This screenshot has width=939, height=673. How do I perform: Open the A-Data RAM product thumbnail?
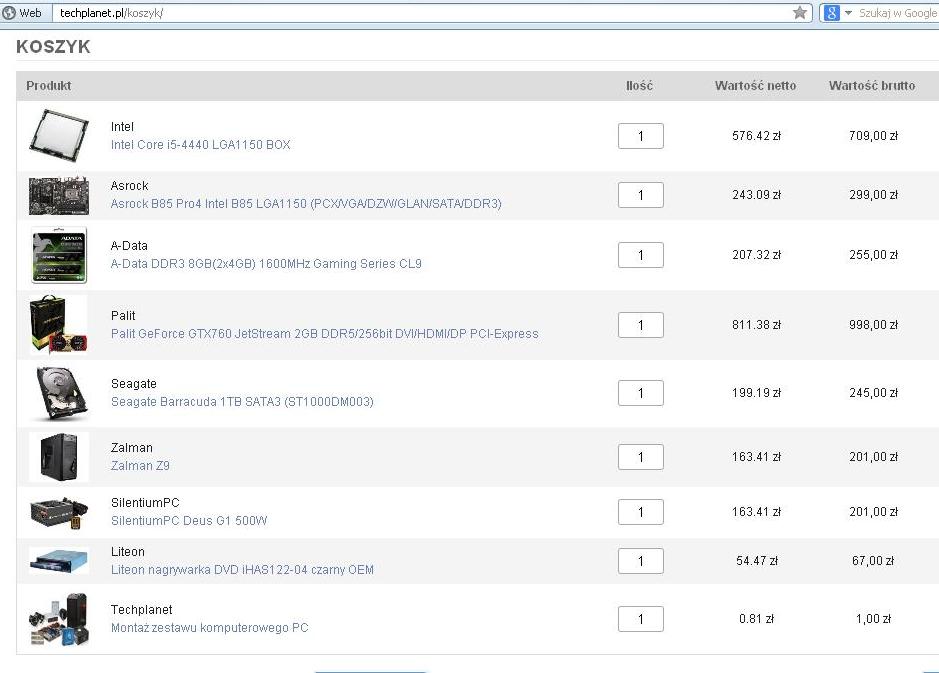coord(59,255)
